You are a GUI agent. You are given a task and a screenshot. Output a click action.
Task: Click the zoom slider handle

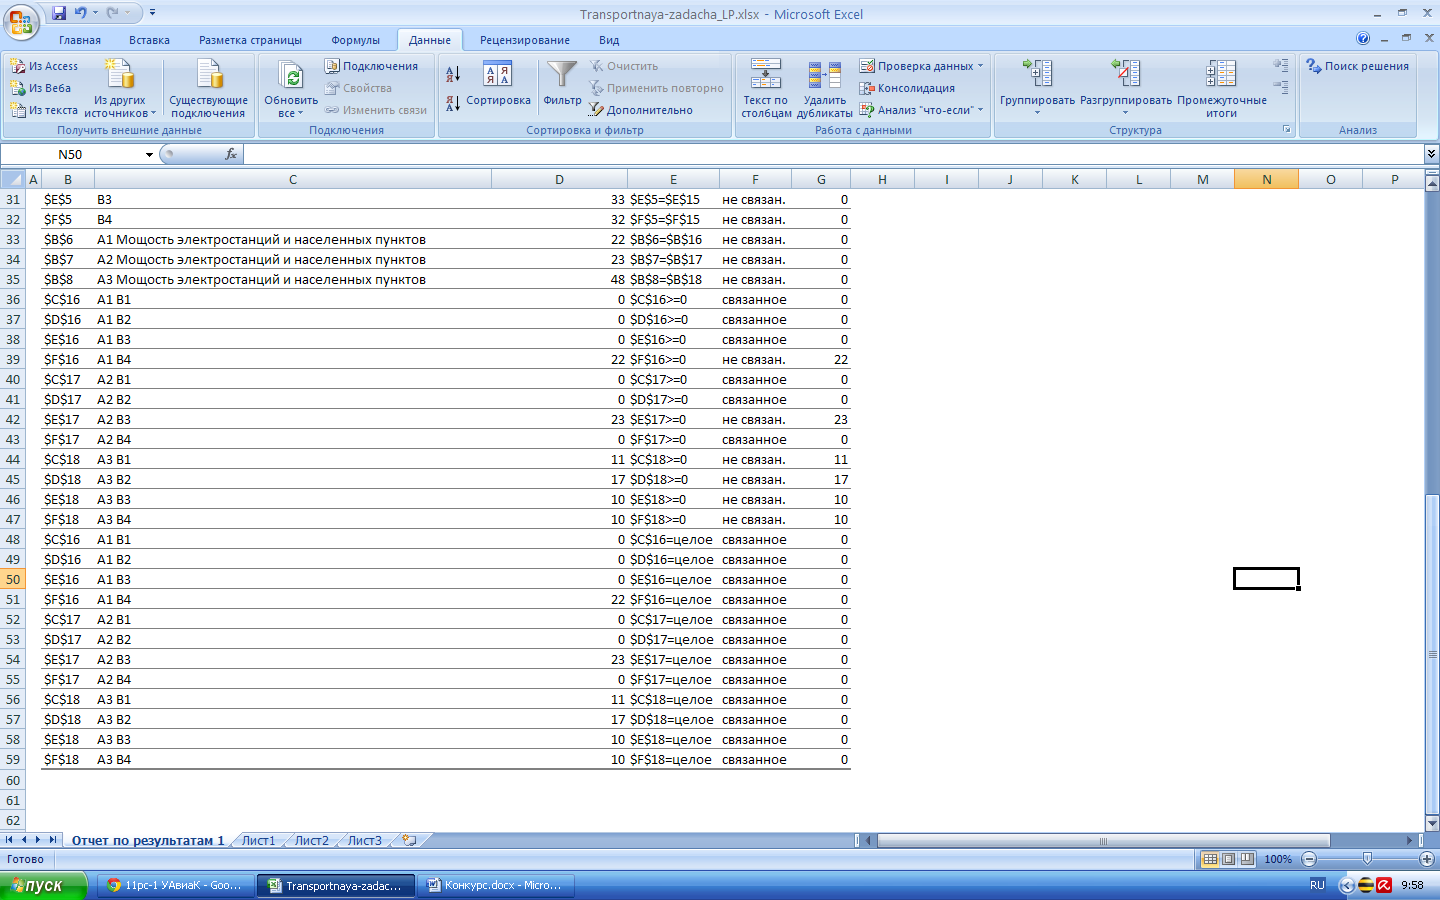(1367, 859)
